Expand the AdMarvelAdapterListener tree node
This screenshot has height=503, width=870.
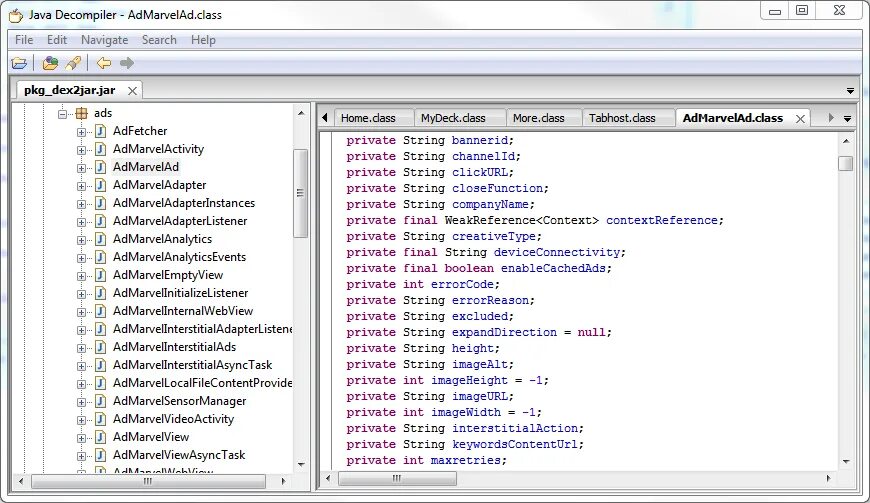click(x=82, y=222)
